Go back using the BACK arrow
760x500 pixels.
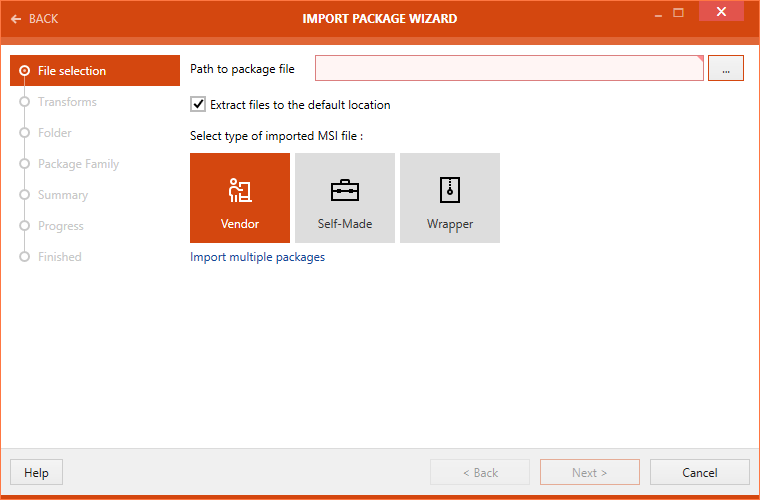coord(34,19)
